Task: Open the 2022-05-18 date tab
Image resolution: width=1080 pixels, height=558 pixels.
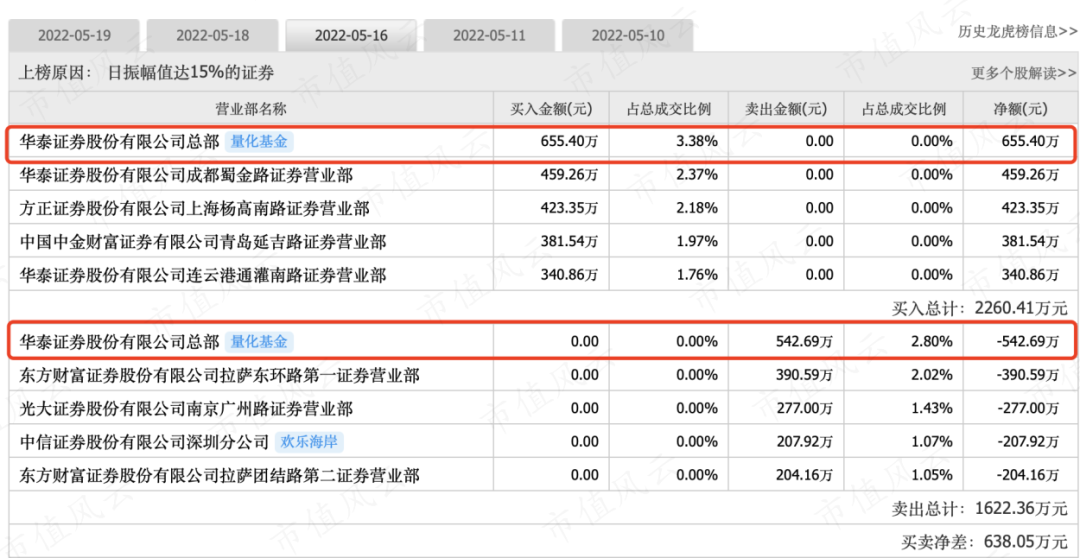Action: 213,35
